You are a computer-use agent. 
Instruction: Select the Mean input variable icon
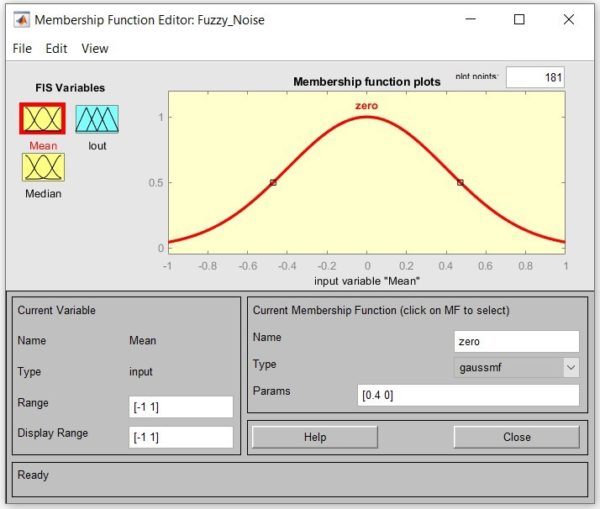coord(42,119)
